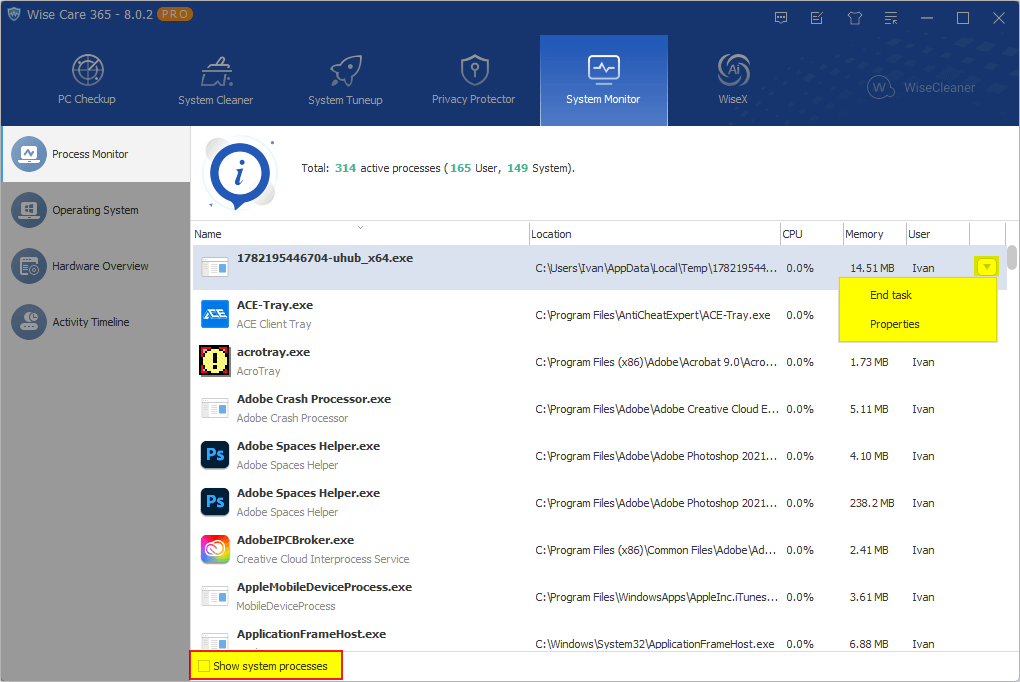
Task: Click the acrotray.exe warning icon
Action: click(x=215, y=361)
